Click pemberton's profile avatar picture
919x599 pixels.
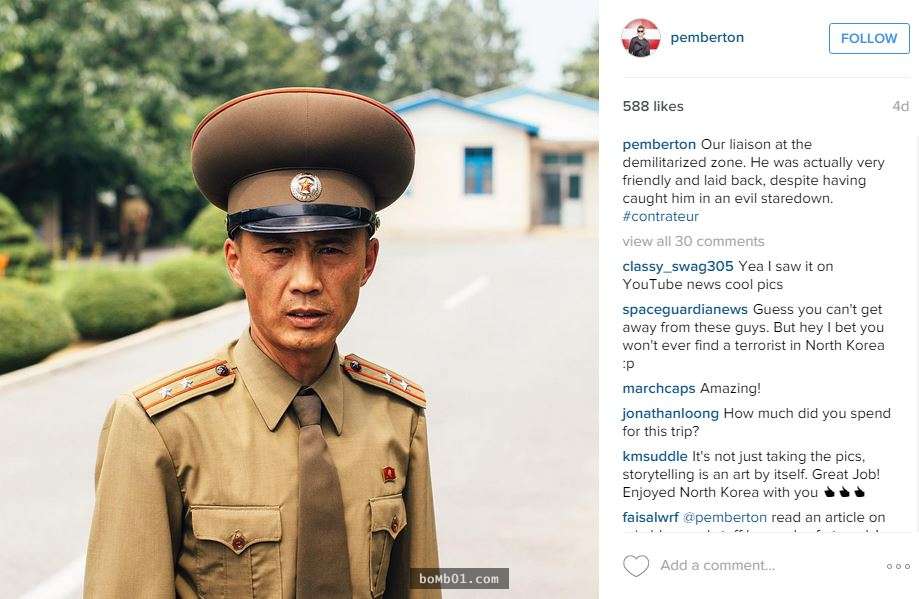point(641,38)
